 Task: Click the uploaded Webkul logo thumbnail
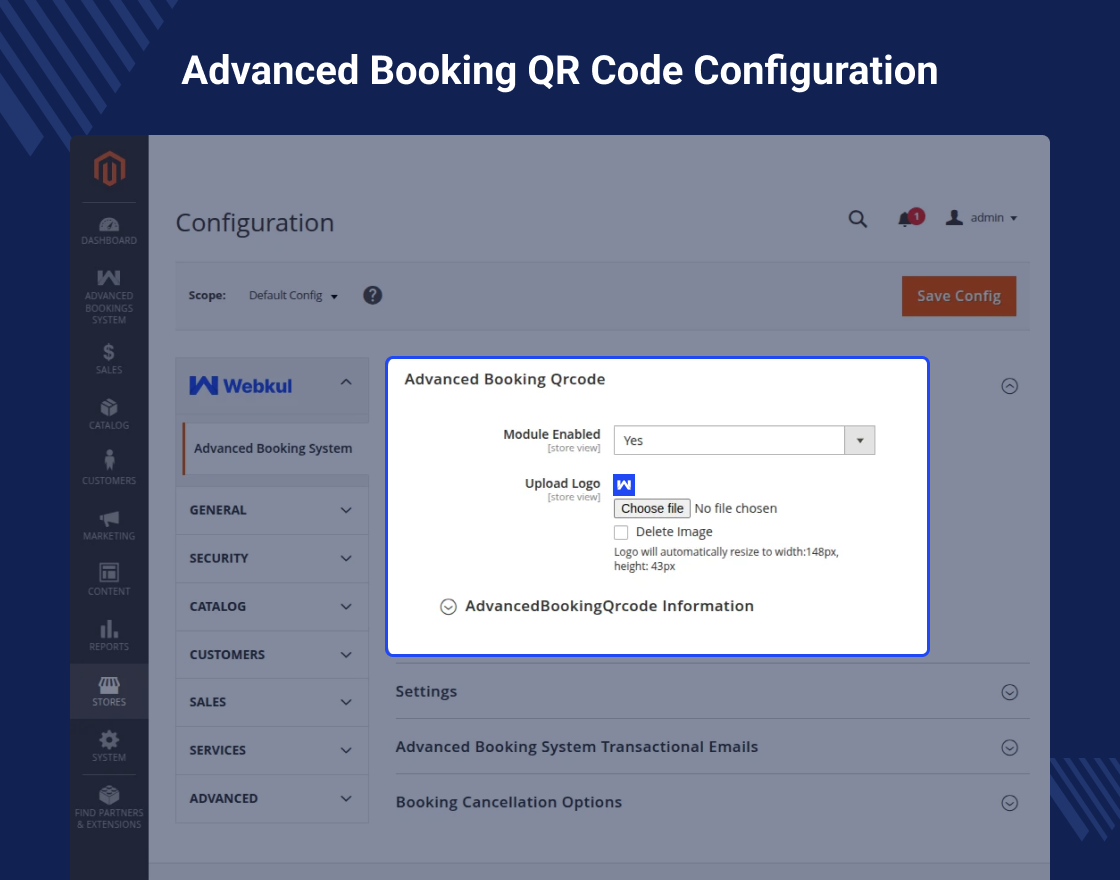point(624,485)
